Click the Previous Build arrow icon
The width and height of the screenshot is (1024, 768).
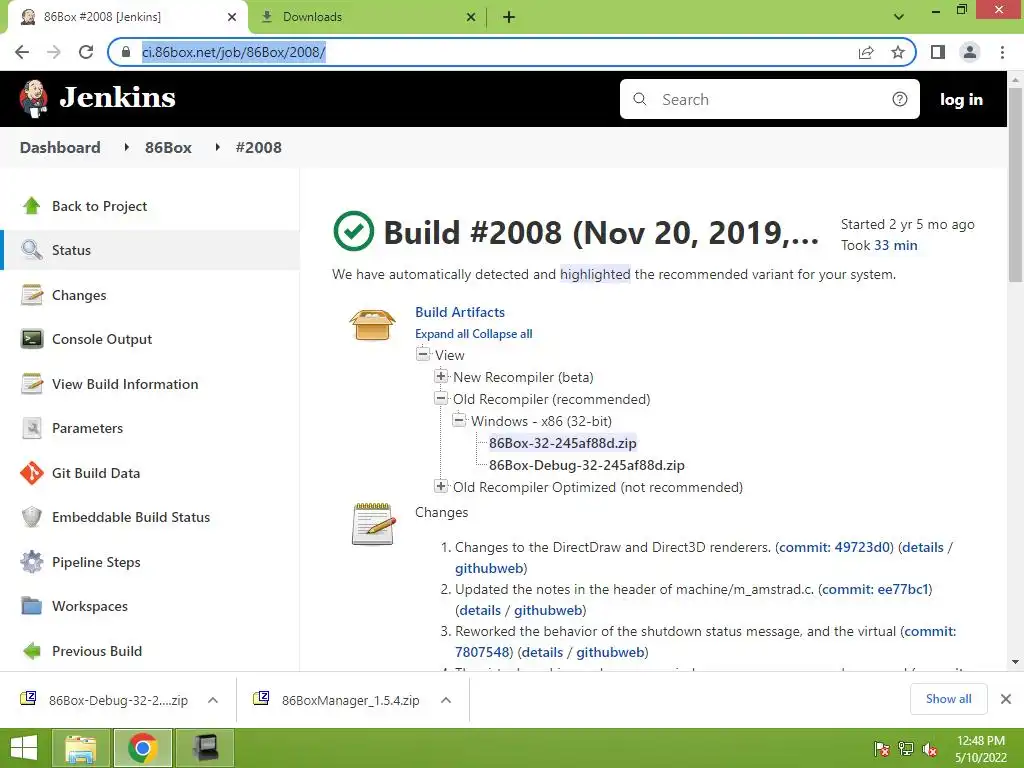pyautogui.click(x=31, y=650)
